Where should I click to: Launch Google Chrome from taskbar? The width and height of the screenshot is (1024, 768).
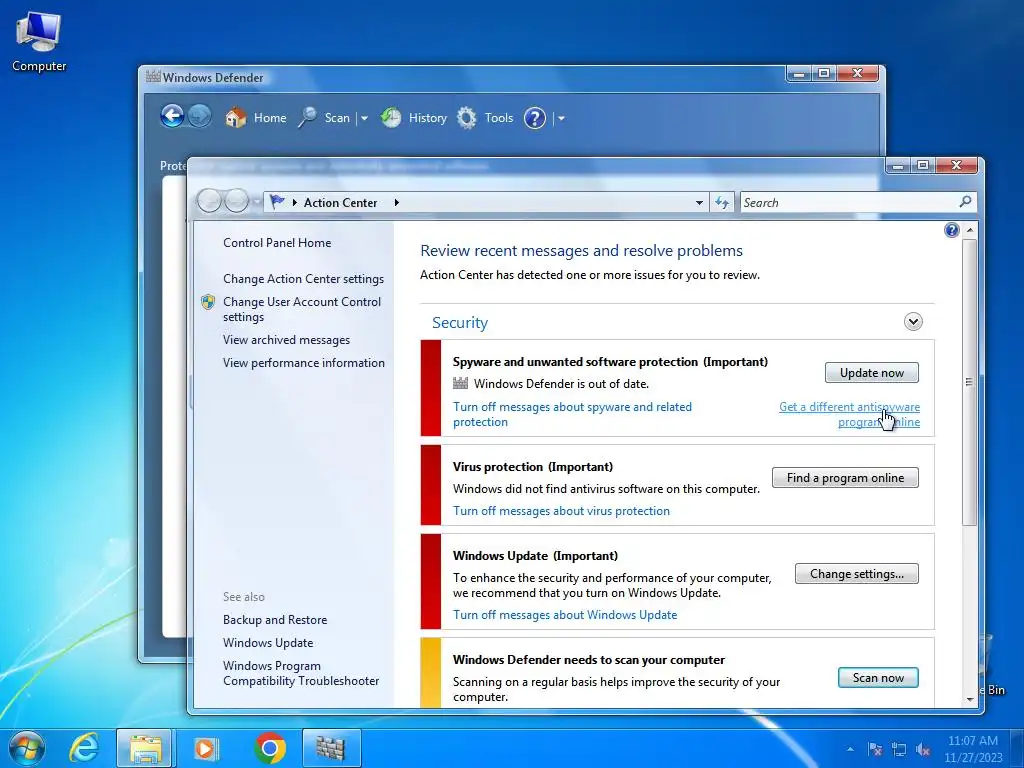(270, 748)
